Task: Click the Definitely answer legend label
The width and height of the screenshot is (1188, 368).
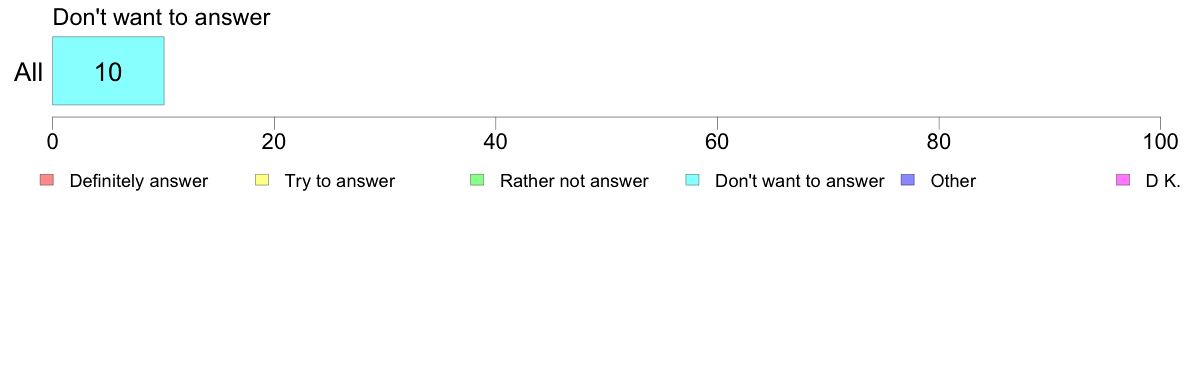Action: click(139, 181)
